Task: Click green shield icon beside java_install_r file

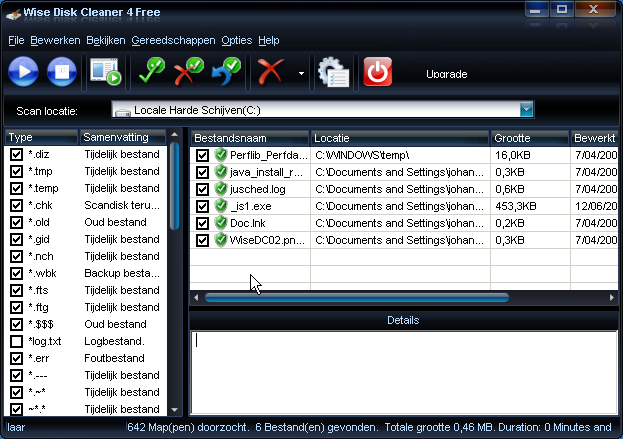Action: pos(221,172)
